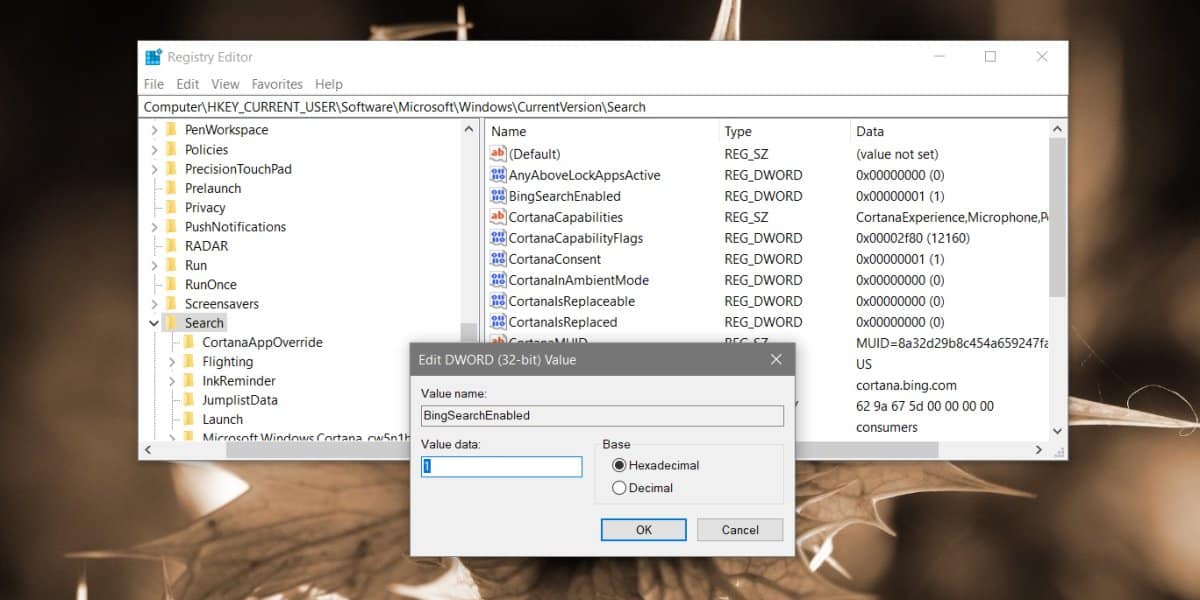Viewport: 1200px width, 600px height.
Task: Select Decimal base radio button
Action: point(619,488)
